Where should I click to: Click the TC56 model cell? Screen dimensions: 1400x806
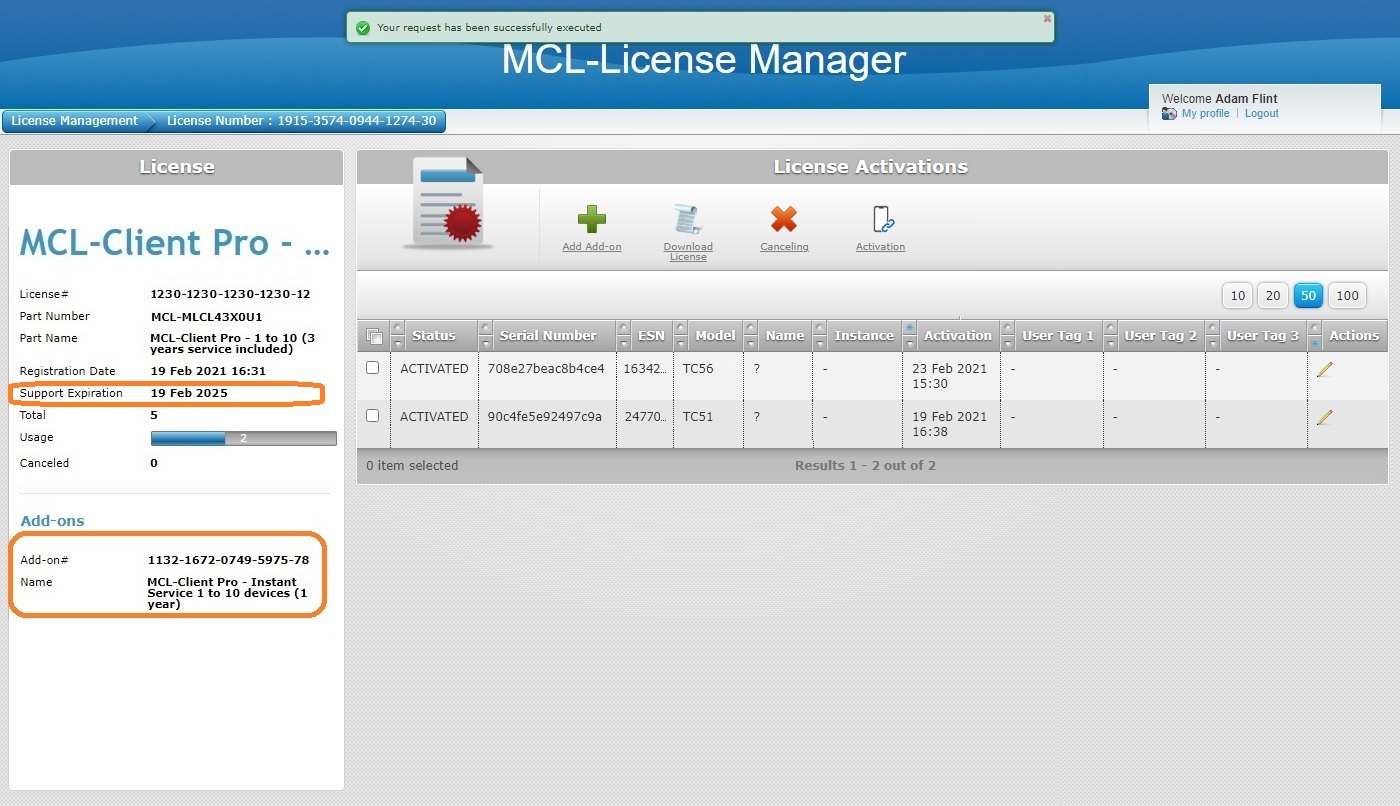click(x=698, y=369)
